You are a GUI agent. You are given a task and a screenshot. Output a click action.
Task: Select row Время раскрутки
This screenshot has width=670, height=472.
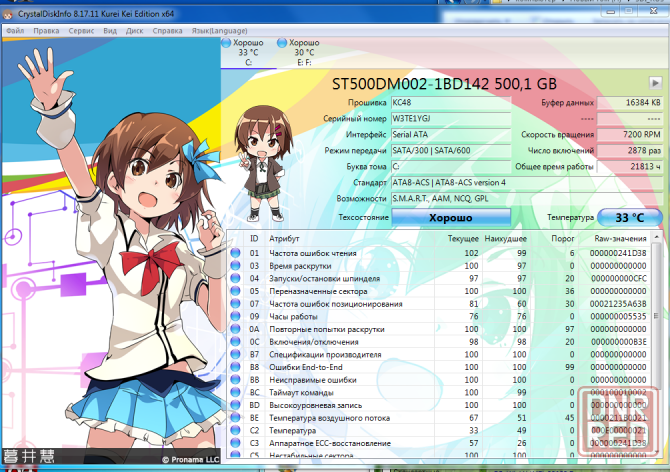440,266
